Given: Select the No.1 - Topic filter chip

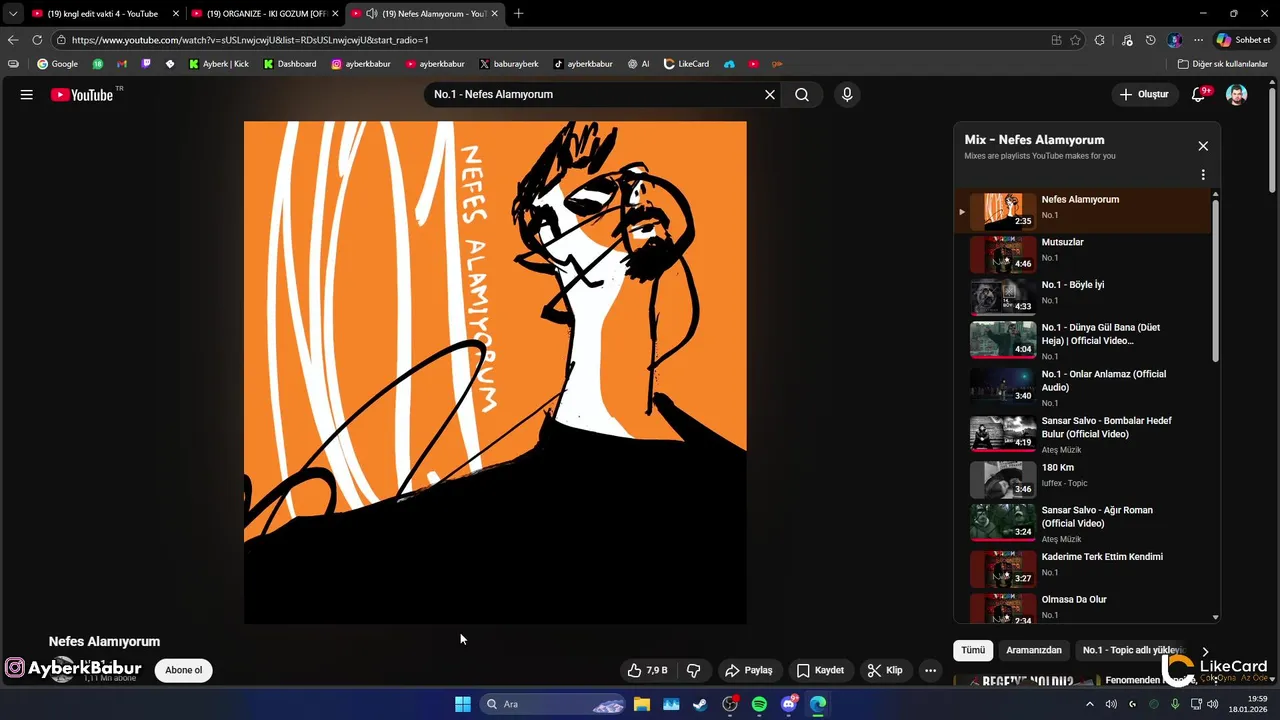Looking at the screenshot, I should pyautogui.click(x=1132, y=650).
